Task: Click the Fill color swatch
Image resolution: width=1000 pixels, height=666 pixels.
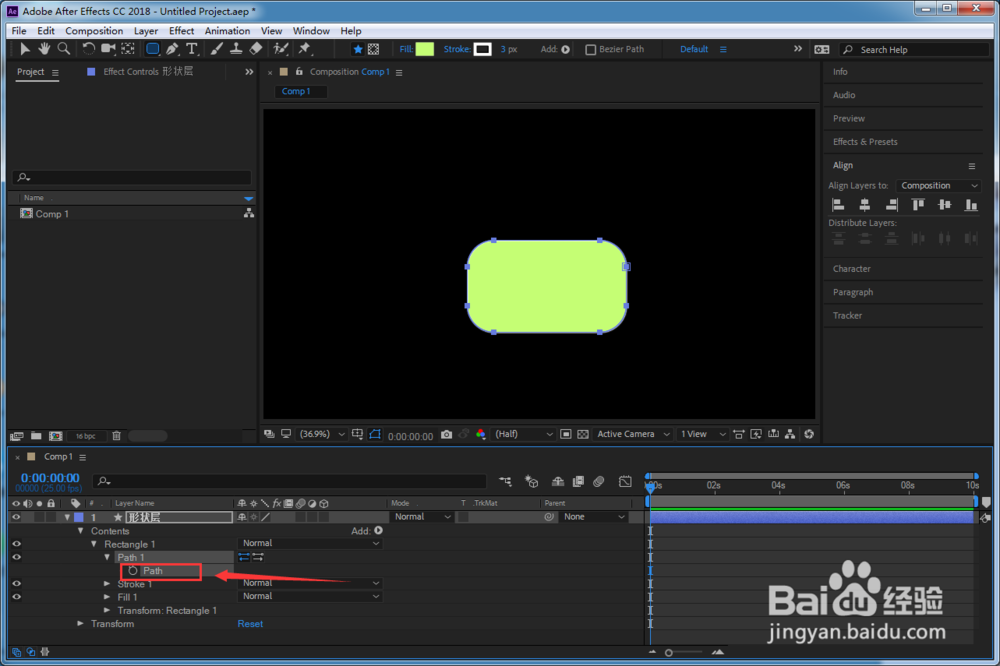Action: [424, 49]
